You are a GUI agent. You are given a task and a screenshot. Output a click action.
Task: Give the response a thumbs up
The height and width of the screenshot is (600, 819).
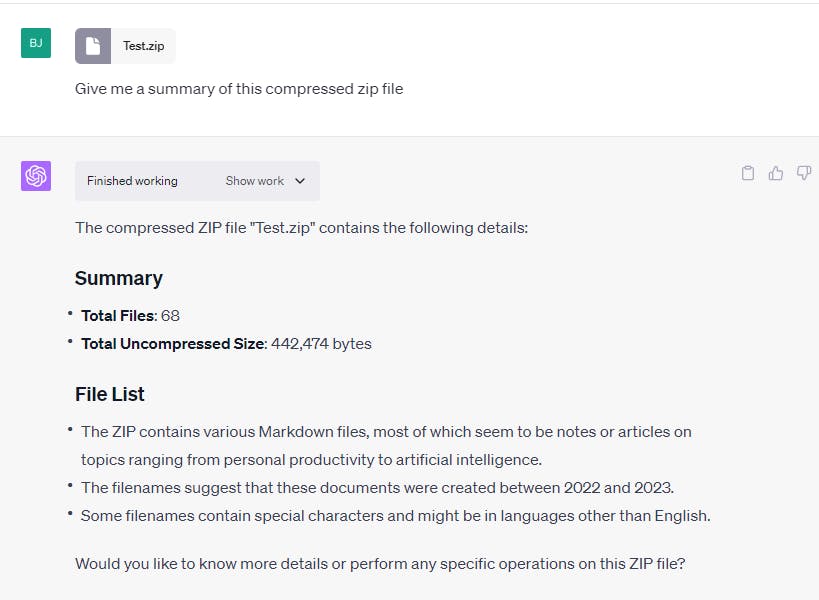coord(775,173)
